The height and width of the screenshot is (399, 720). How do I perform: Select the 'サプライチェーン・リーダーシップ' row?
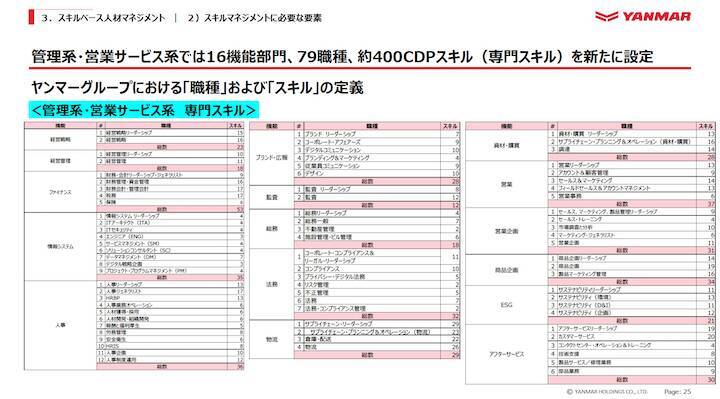pyautogui.click(x=377, y=324)
